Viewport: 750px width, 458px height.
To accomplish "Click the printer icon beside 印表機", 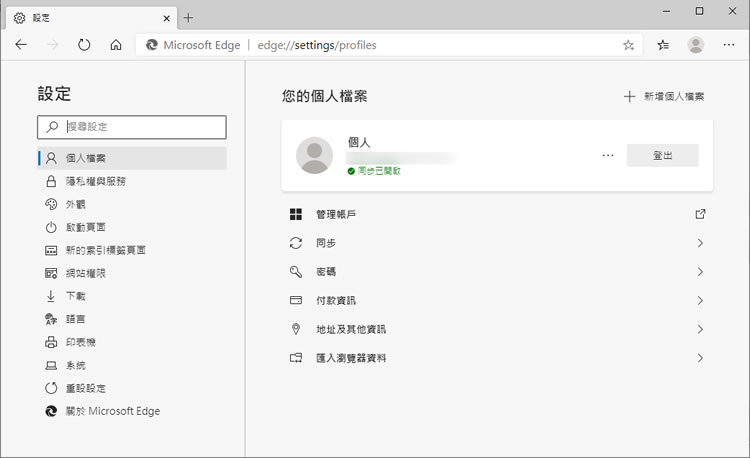I will (x=51, y=342).
